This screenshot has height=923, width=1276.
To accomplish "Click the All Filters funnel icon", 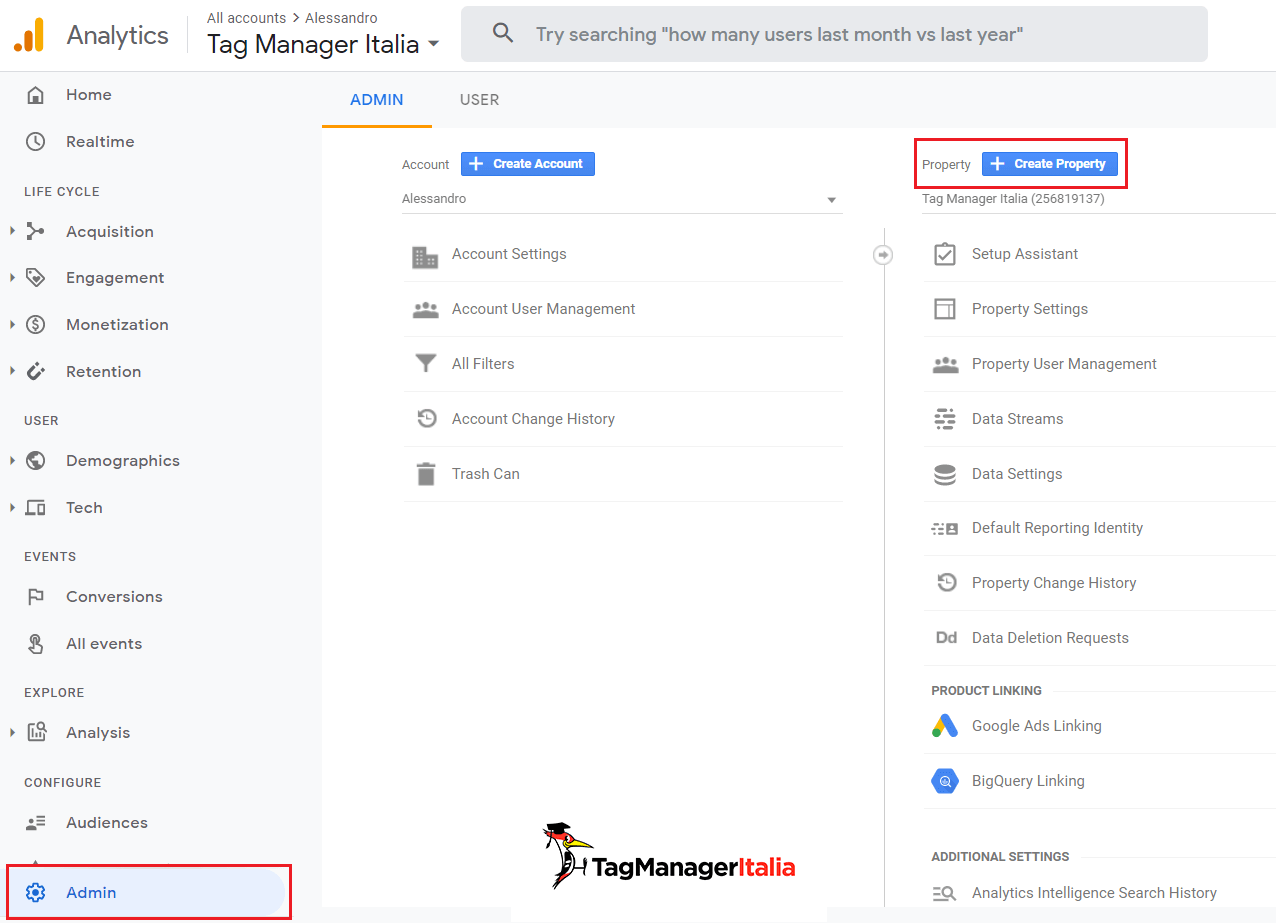I will click(426, 364).
